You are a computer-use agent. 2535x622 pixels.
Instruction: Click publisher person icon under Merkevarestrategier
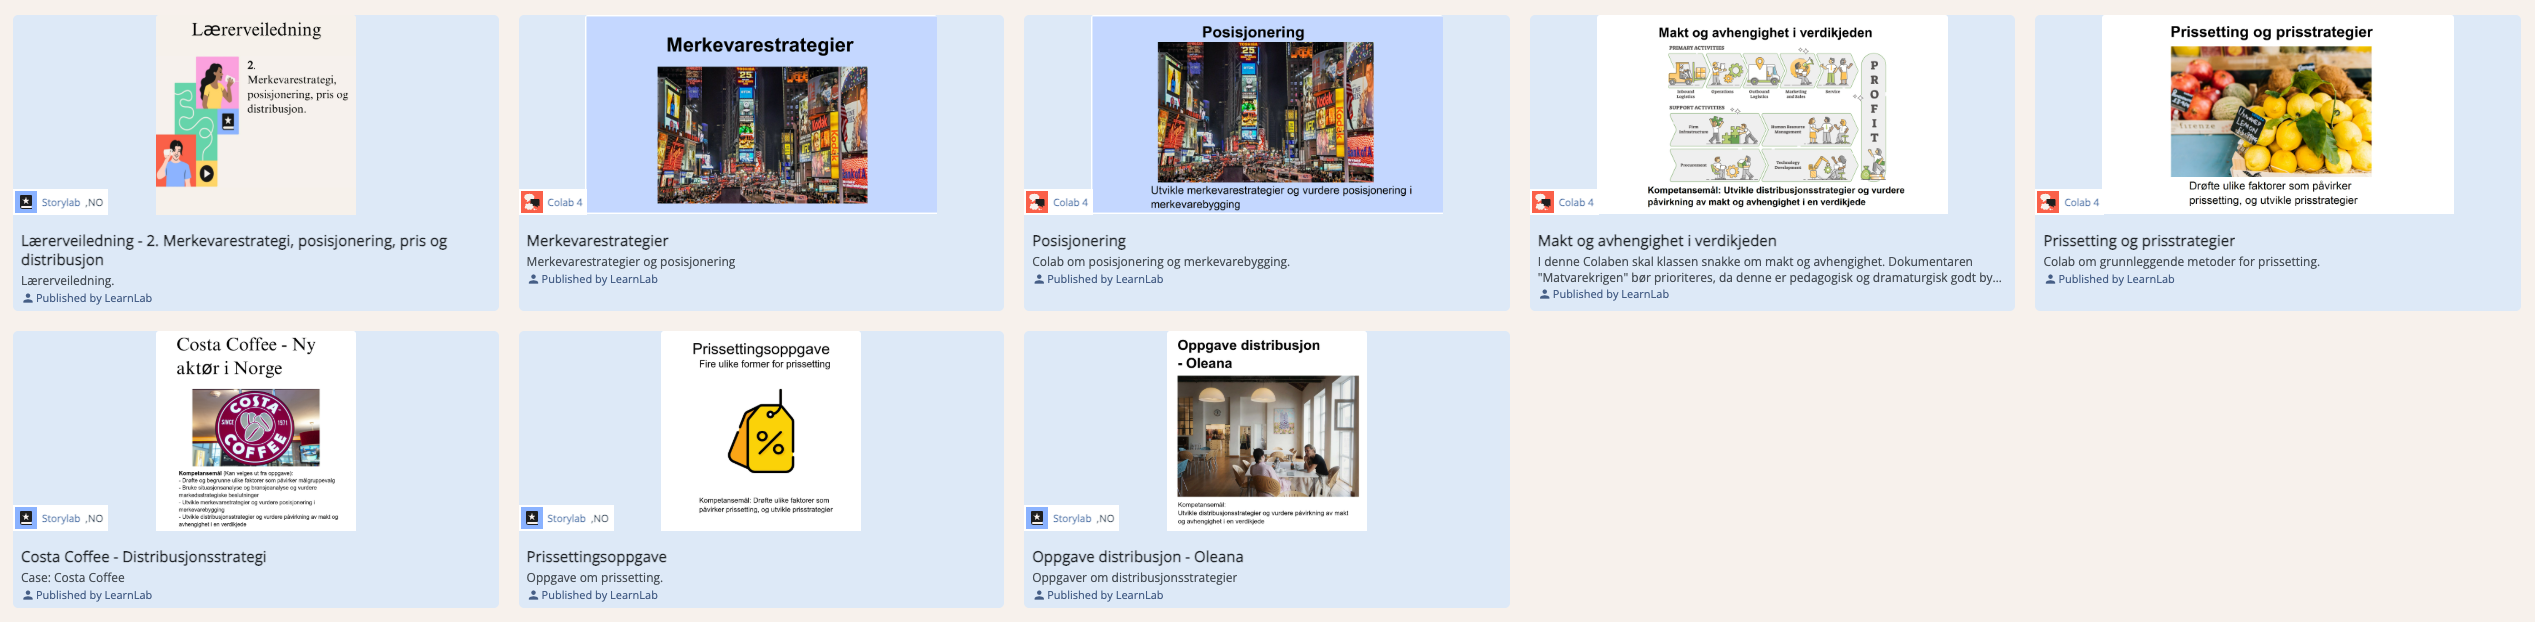[533, 280]
